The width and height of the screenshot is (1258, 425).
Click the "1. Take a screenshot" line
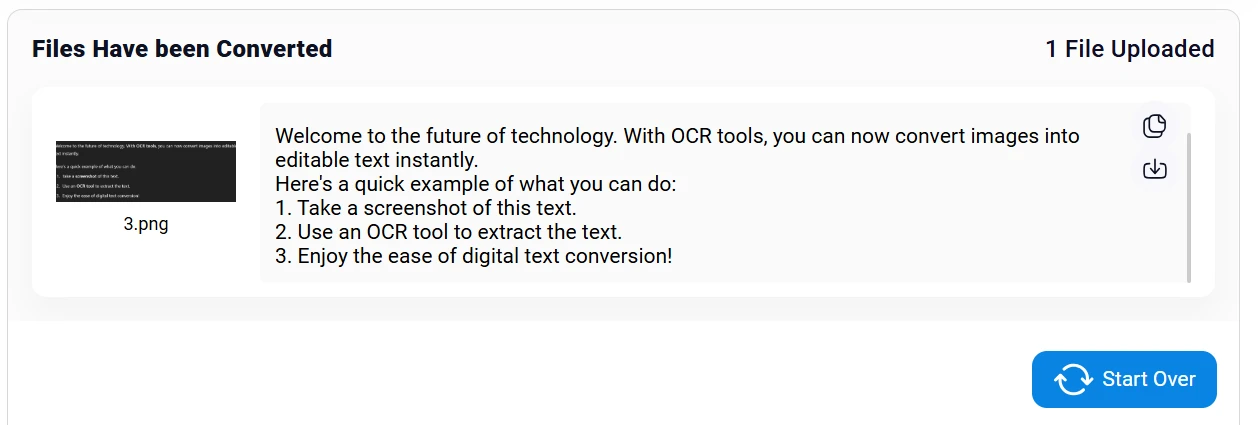(x=425, y=208)
